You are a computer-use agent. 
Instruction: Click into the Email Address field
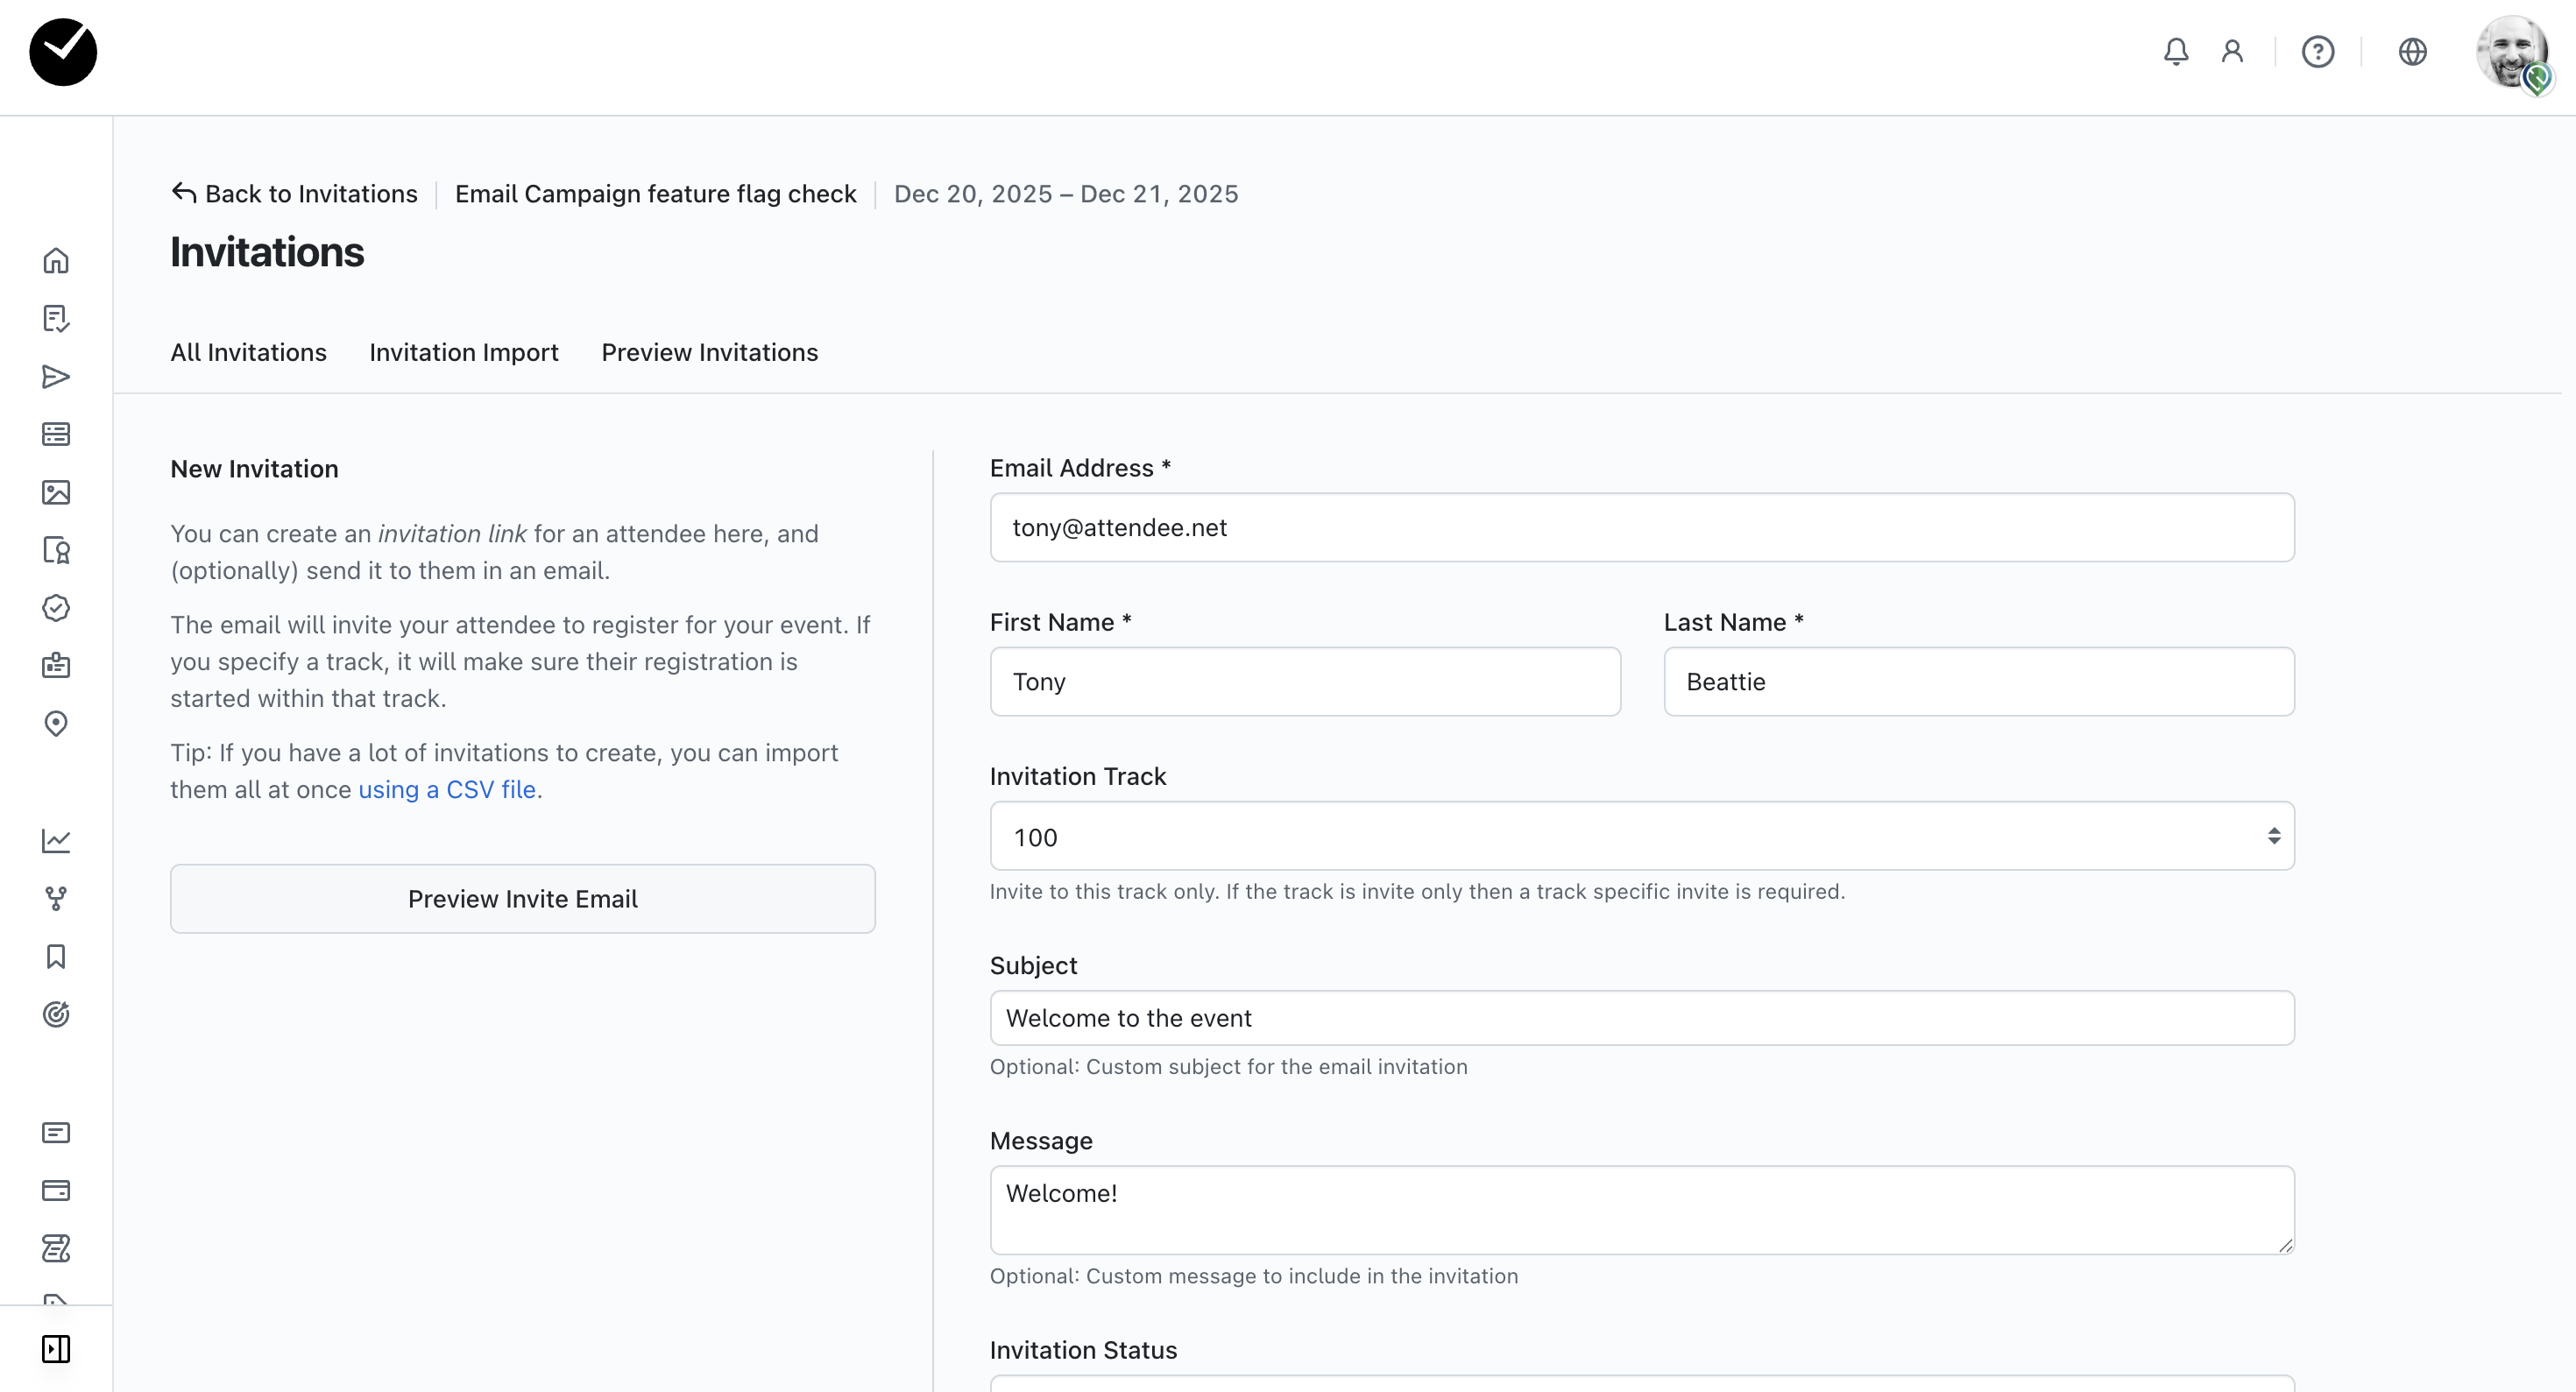click(x=1641, y=527)
